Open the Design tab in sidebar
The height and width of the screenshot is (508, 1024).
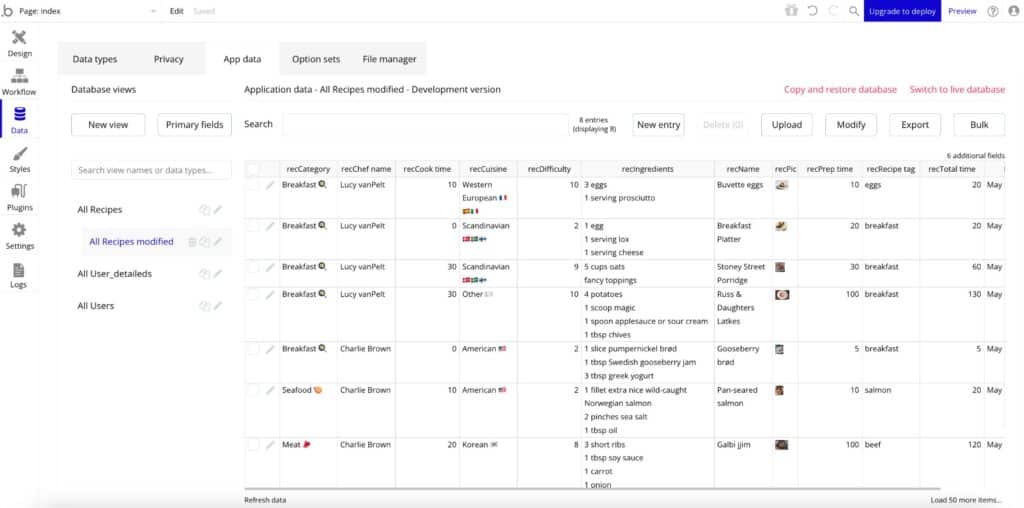coord(19,43)
